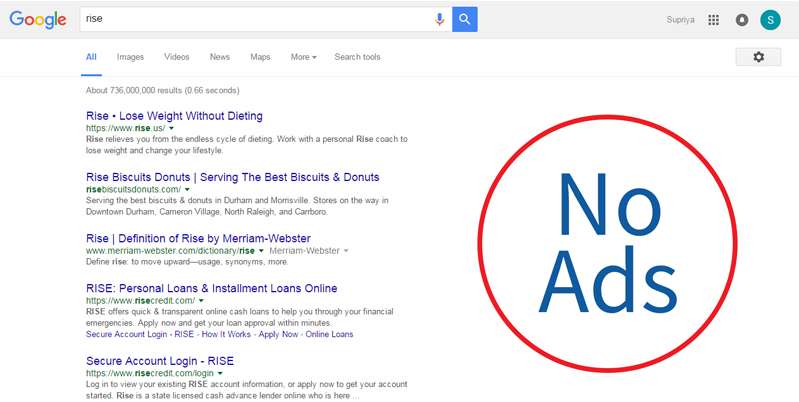Expand arrow beside merriam-webster.com/dictionary/rise URL

pos(261,251)
